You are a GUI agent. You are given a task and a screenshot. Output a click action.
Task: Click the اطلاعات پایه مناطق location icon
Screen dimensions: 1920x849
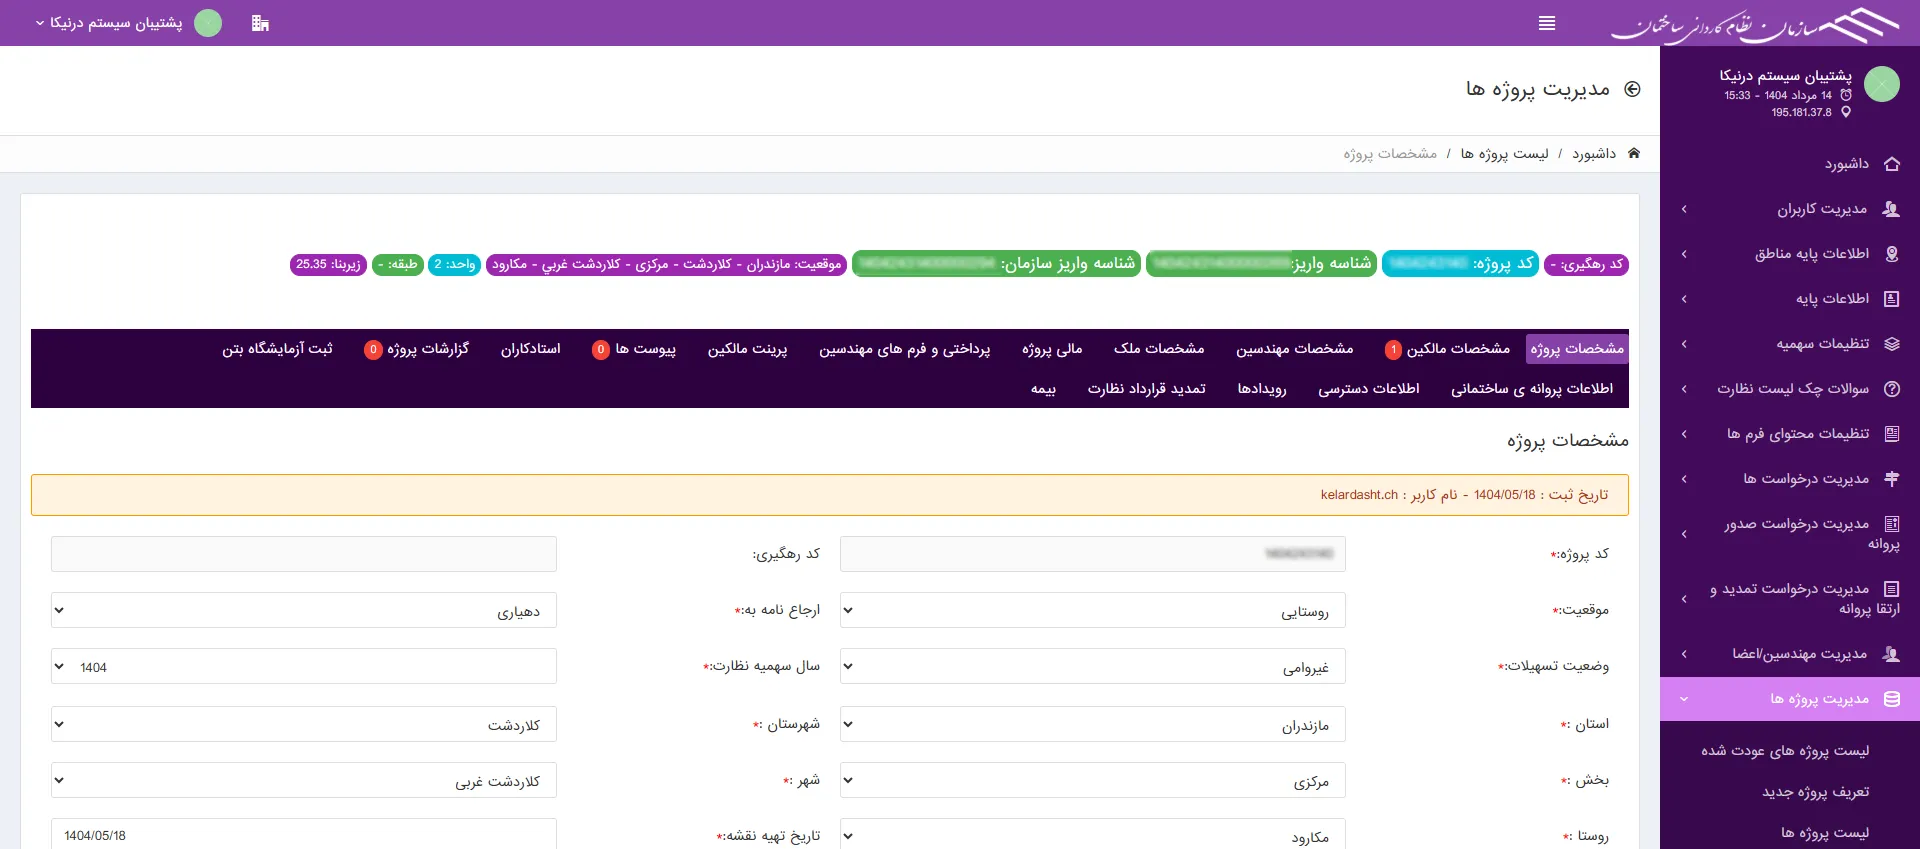(1891, 254)
